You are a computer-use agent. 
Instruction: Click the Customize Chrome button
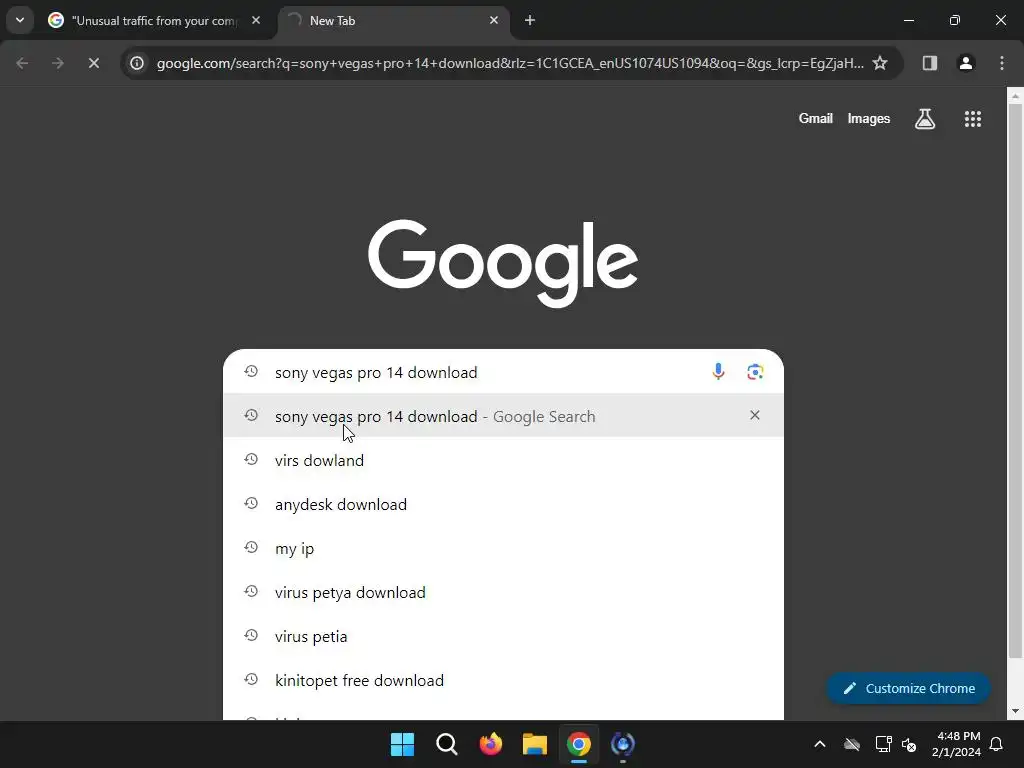(x=908, y=688)
